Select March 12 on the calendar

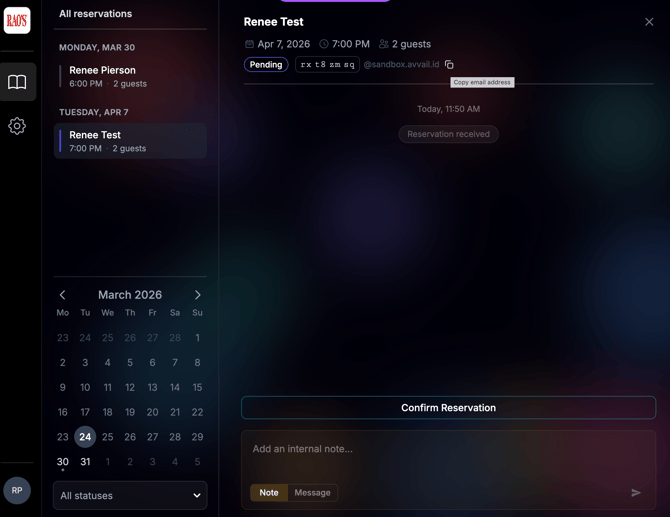(130, 387)
